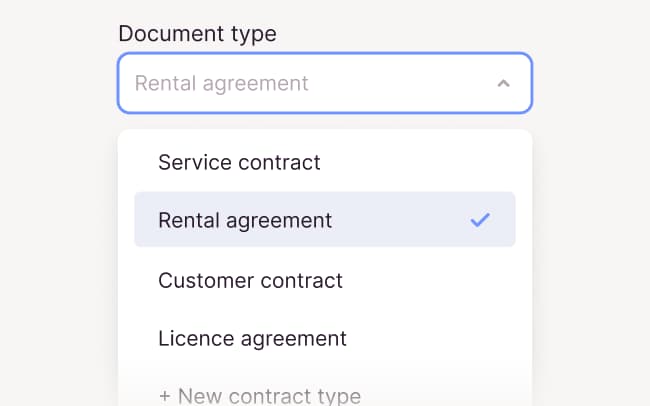Deselect the checked Rental agreement item

tap(324, 220)
